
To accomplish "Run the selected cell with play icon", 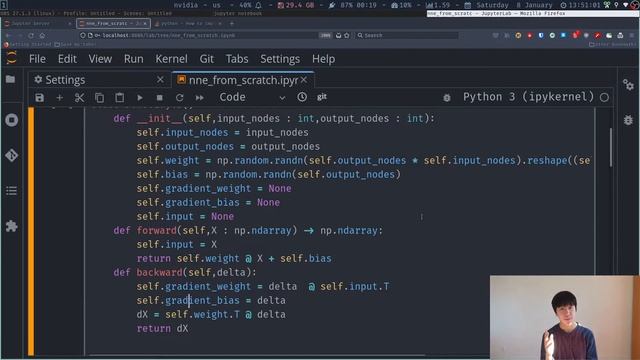I will (x=140, y=98).
